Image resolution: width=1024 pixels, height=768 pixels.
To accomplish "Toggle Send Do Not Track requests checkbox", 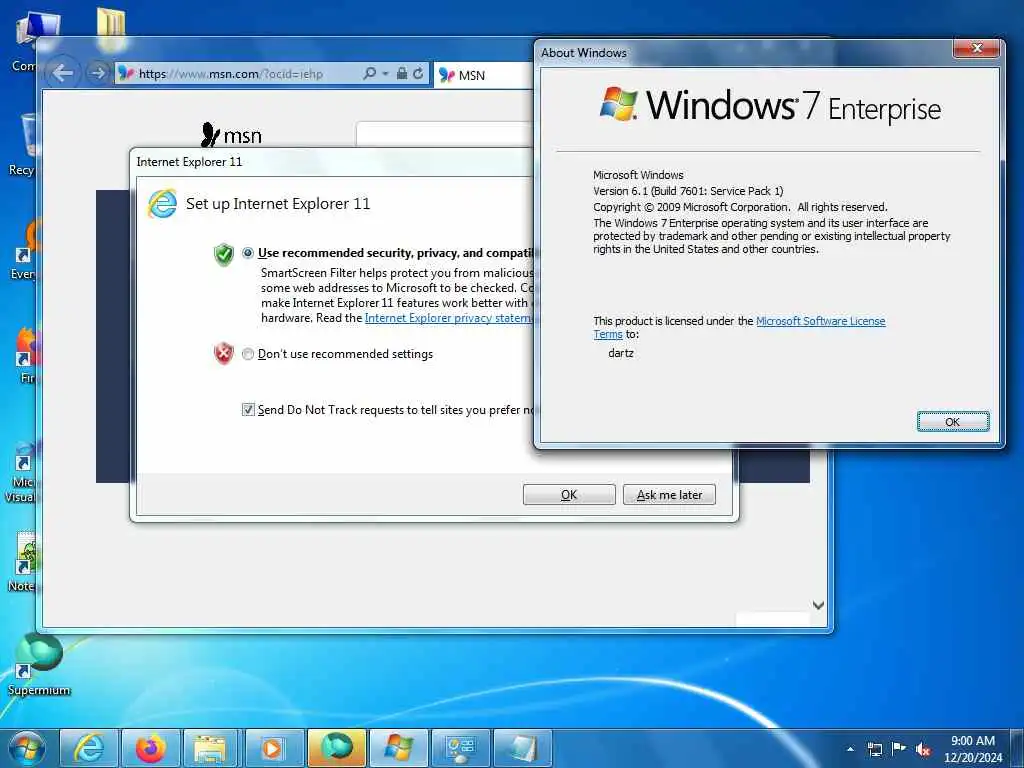I will point(248,409).
